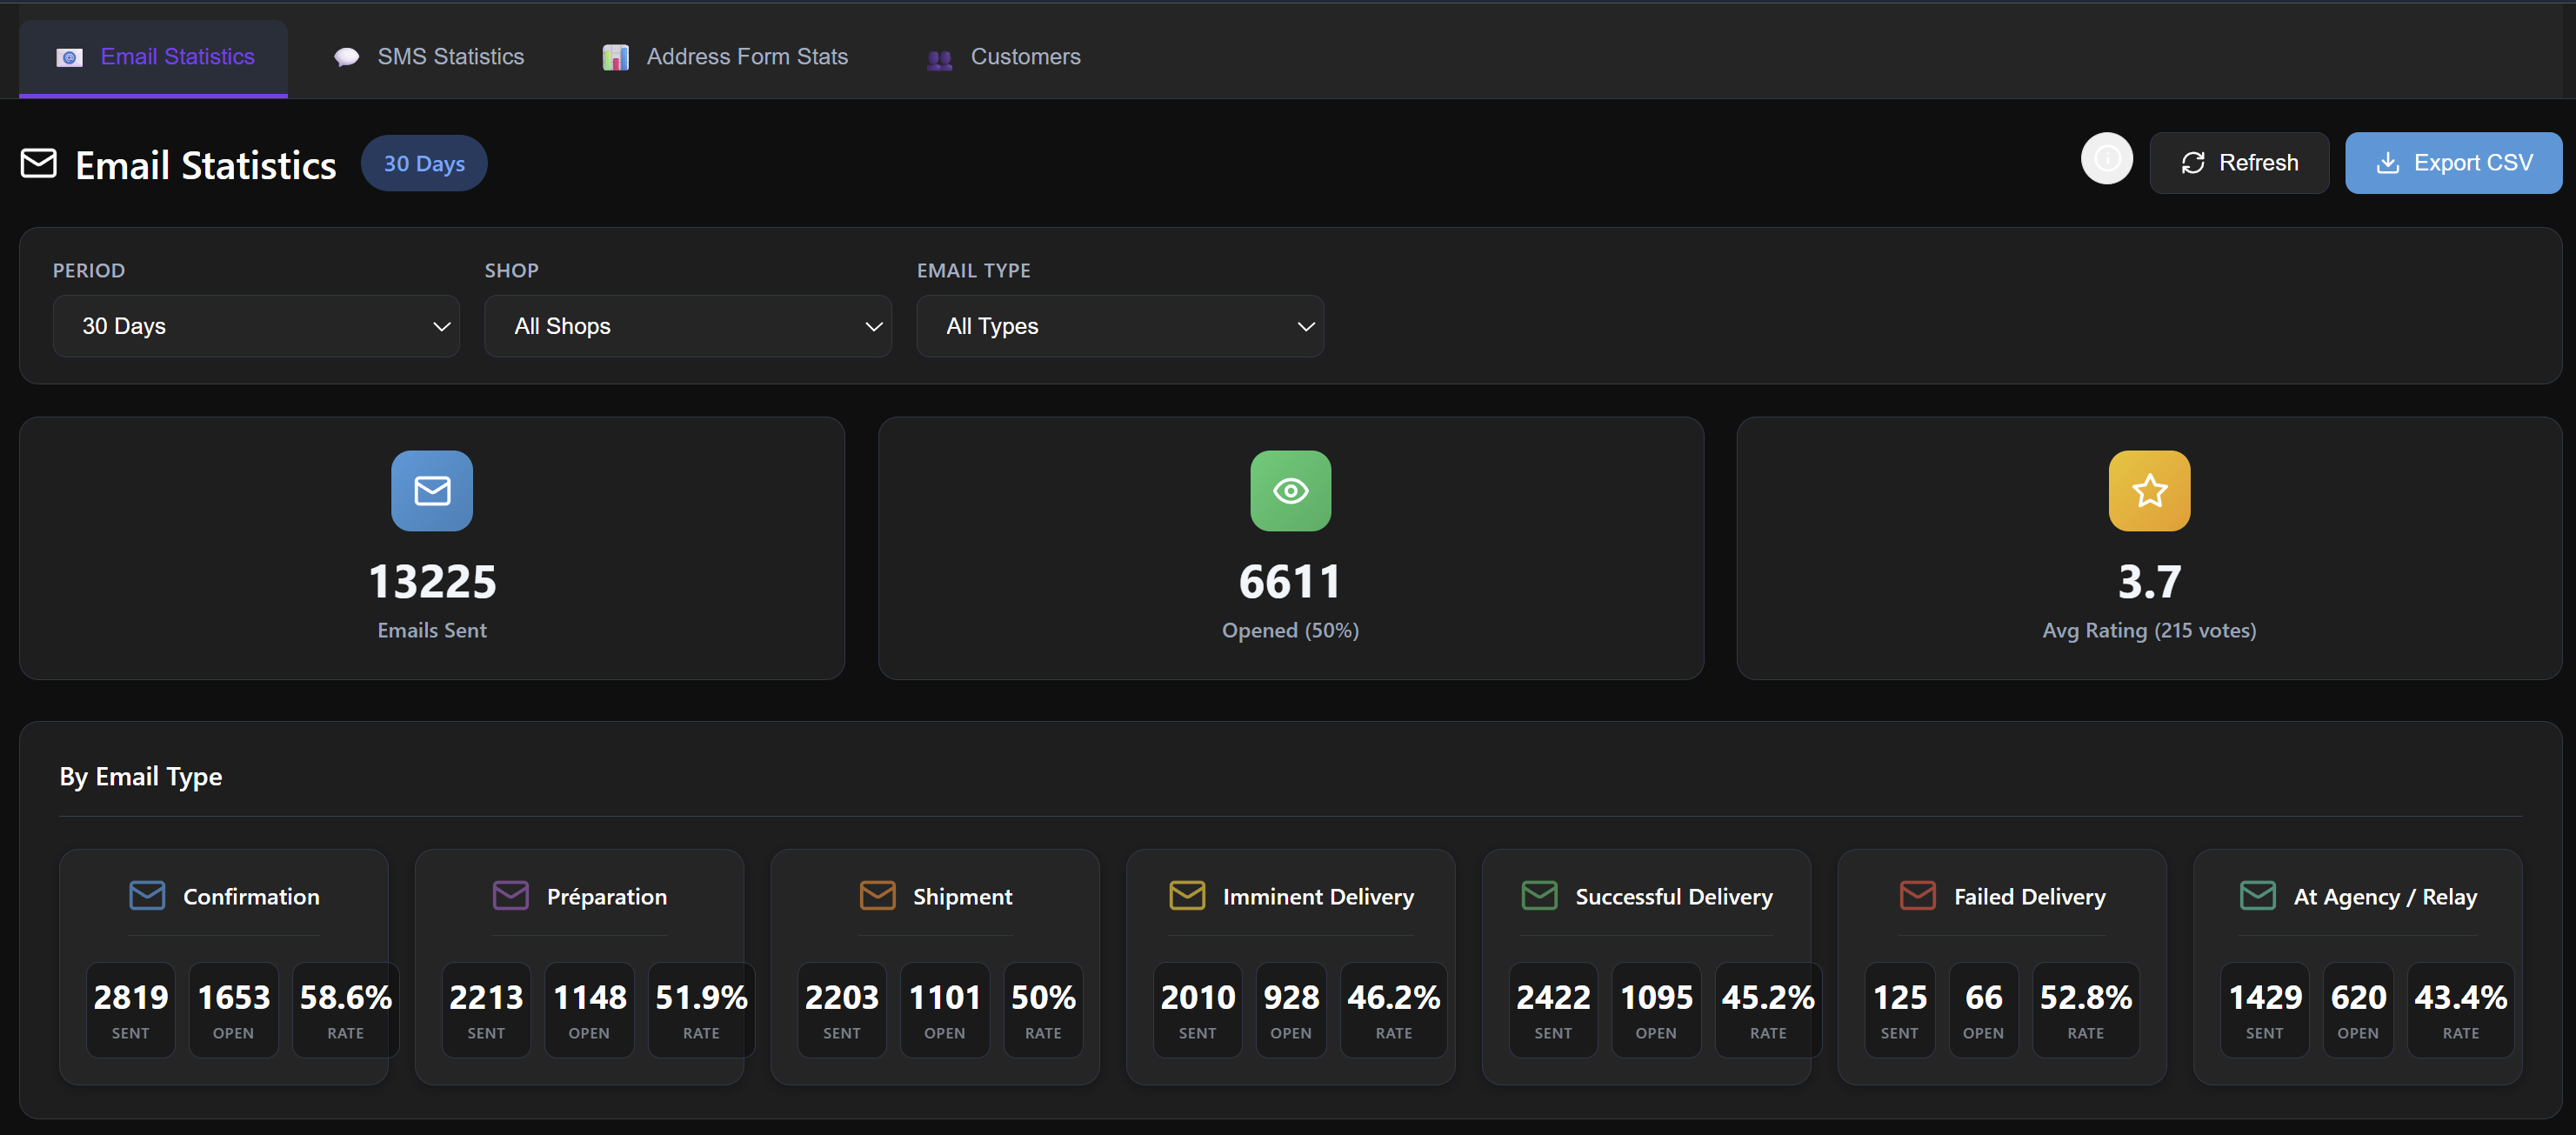Switch to the SMS Statistics tab
The image size is (2576, 1135).
[x=429, y=57]
